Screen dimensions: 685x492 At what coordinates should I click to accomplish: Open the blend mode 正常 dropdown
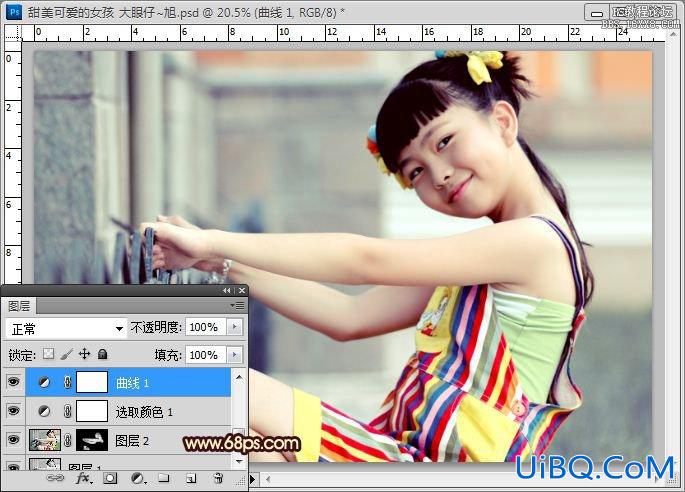66,328
